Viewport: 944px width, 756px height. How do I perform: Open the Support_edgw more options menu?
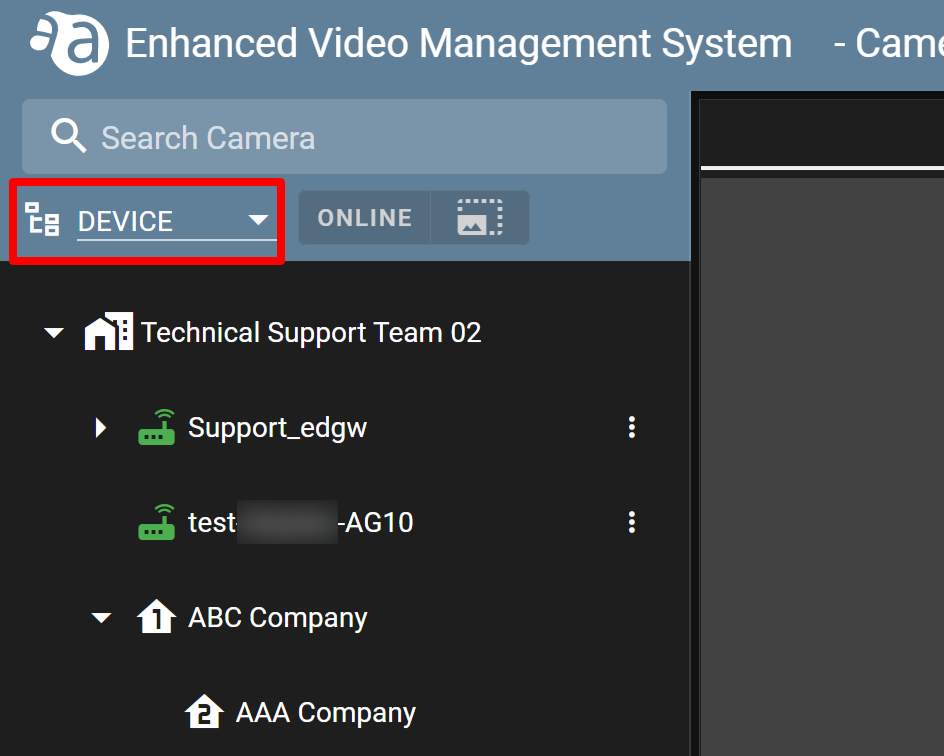632,427
